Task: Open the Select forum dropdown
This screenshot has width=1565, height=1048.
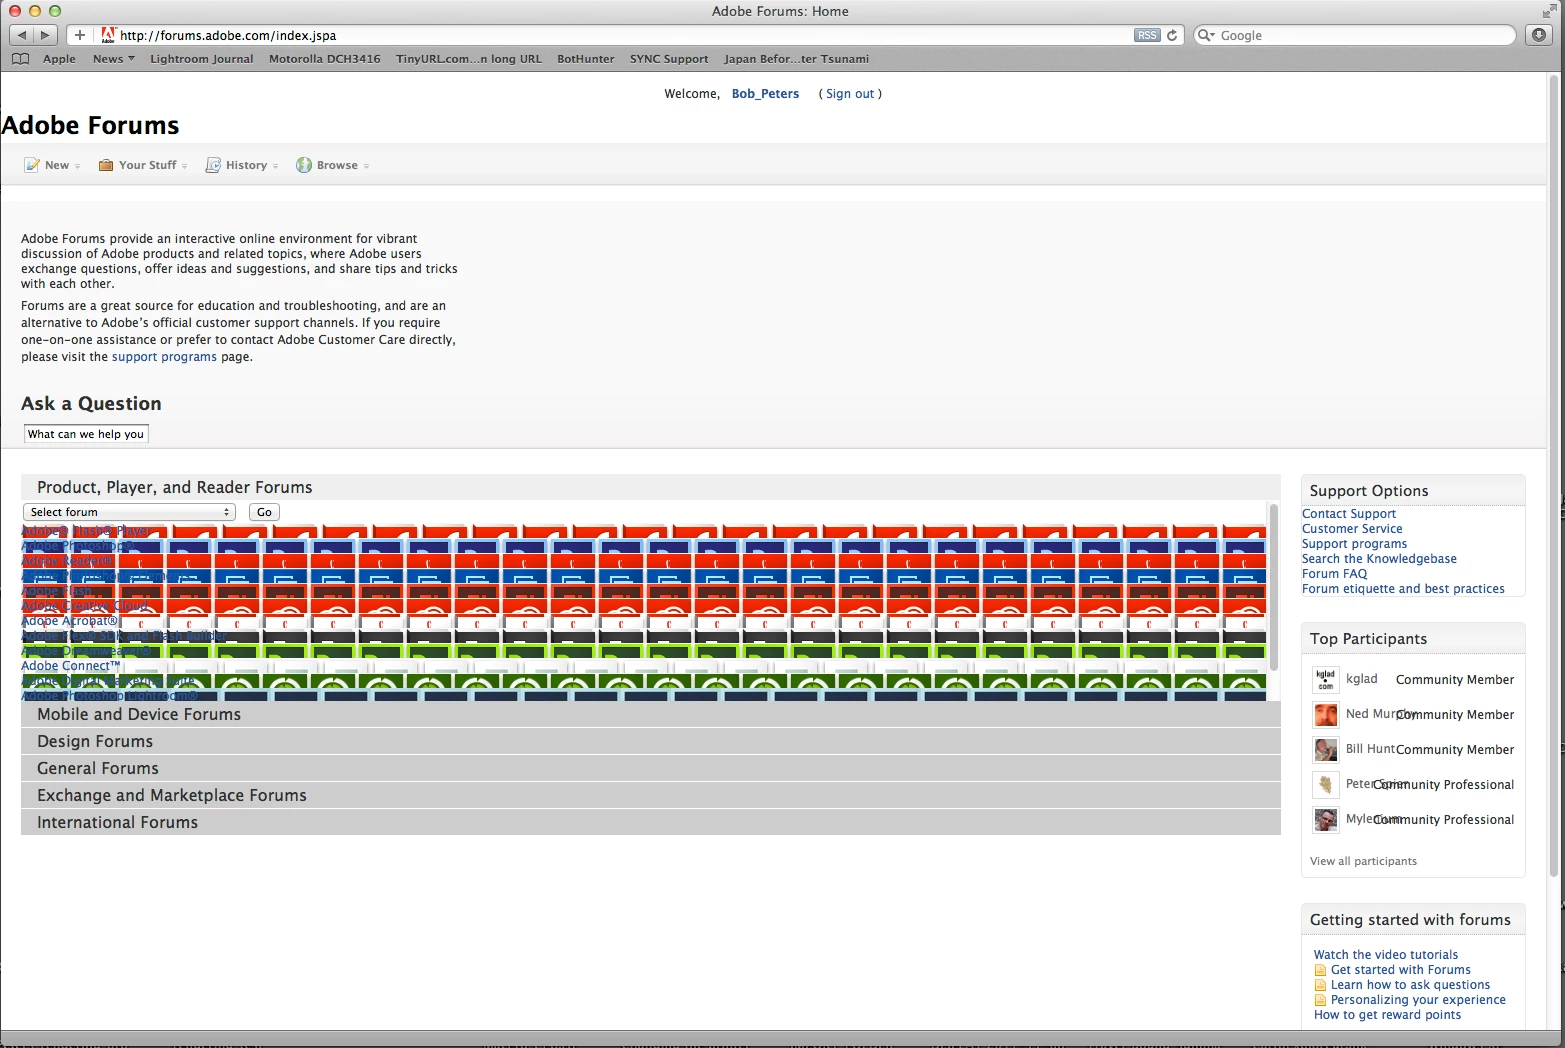Action: pyautogui.click(x=129, y=512)
